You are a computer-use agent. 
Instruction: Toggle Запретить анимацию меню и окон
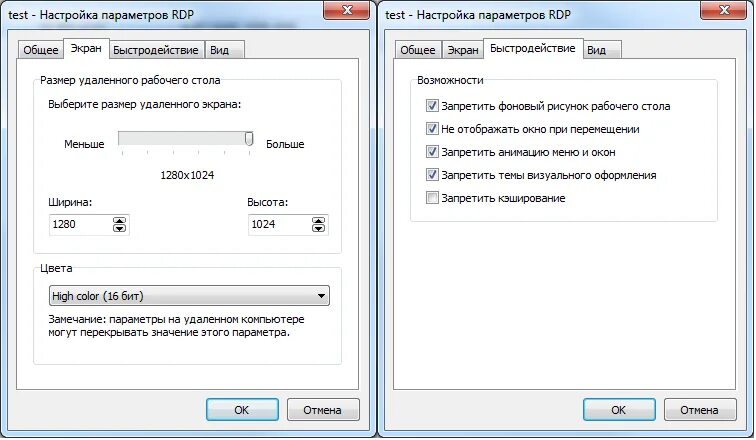pyautogui.click(x=432, y=152)
